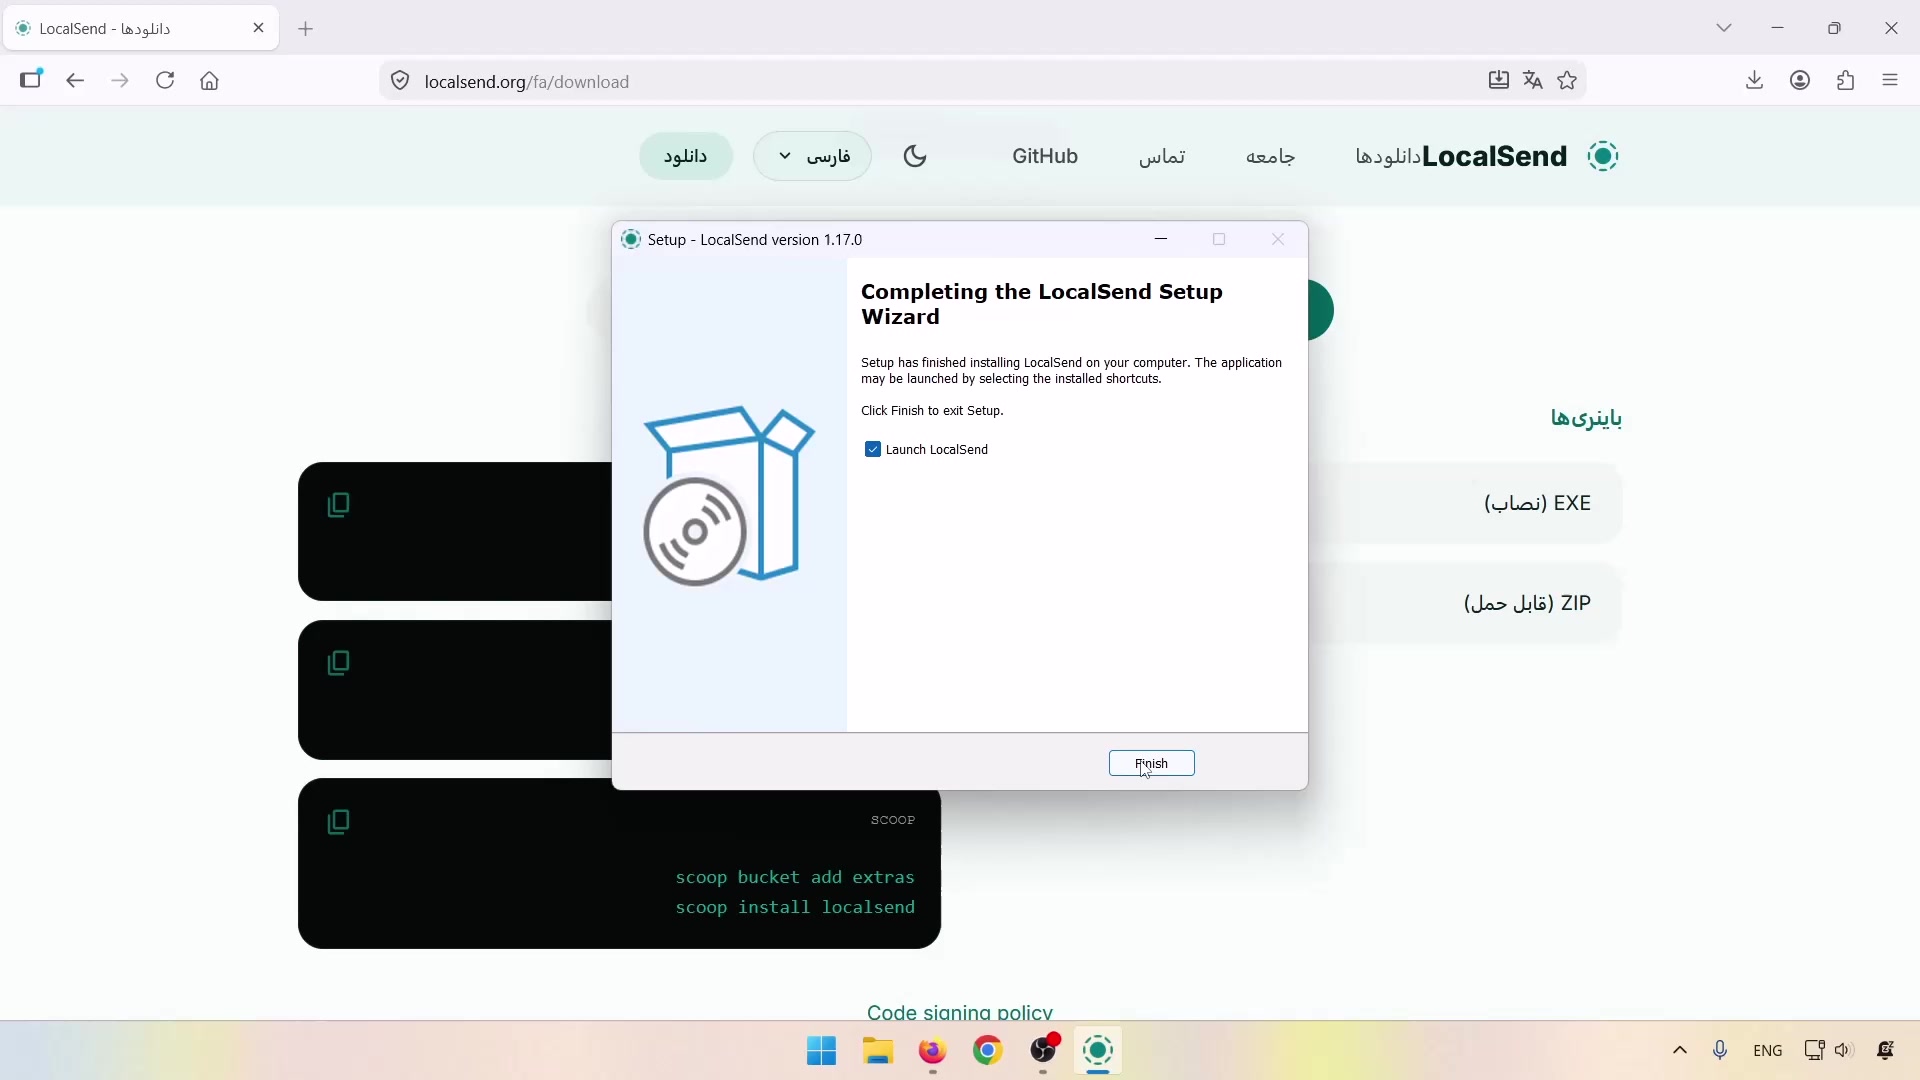The width and height of the screenshot is (1920, 1080).
Task: Click Finish in the LocalSend setup wizard
Action: 1151,763
